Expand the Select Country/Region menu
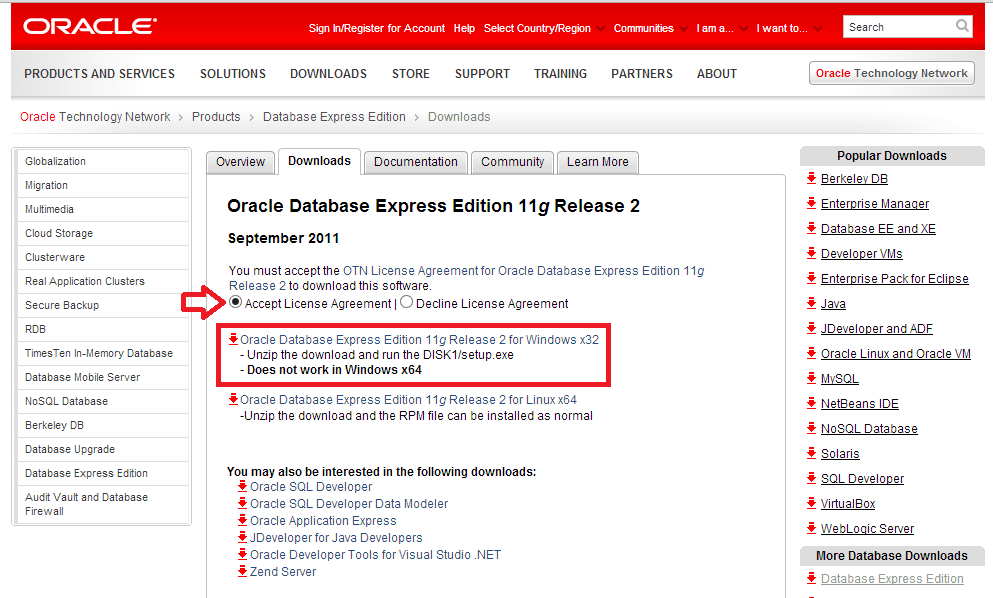The height and width of the screenshot is (598, 993). (537, 28)
